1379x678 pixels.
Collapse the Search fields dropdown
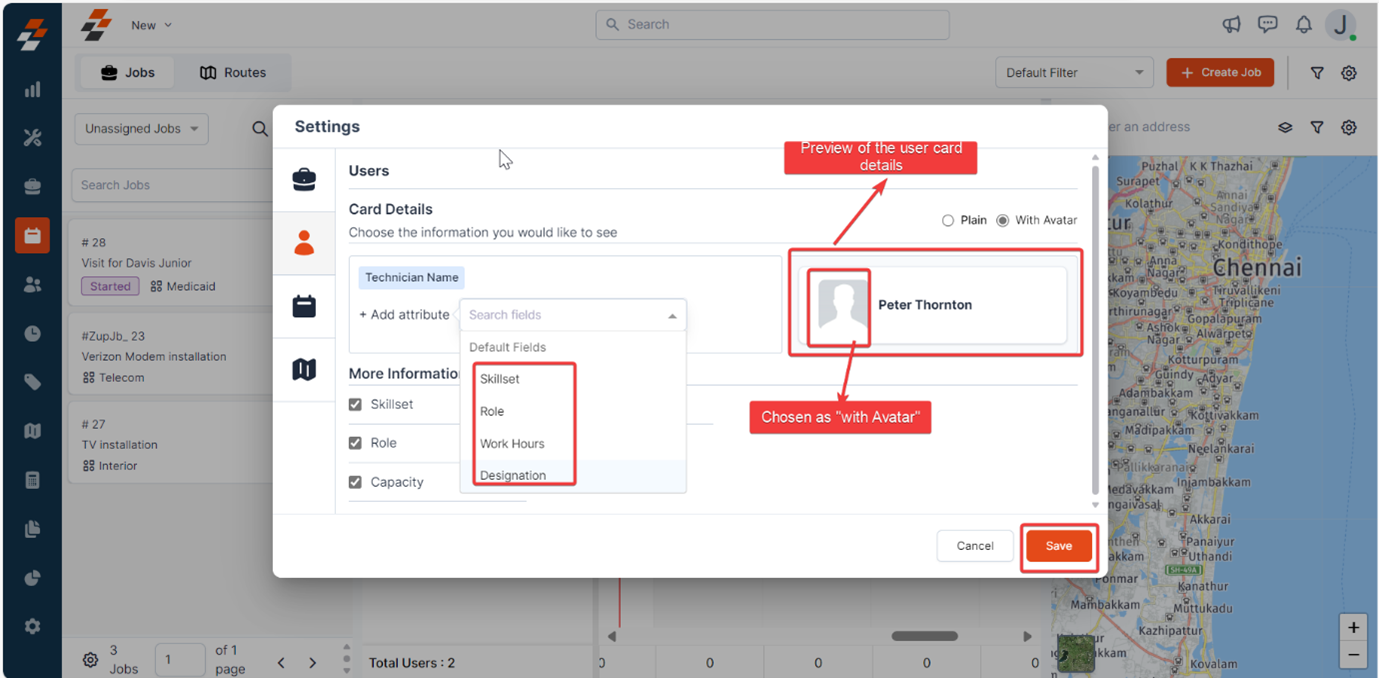coord(672,315)
